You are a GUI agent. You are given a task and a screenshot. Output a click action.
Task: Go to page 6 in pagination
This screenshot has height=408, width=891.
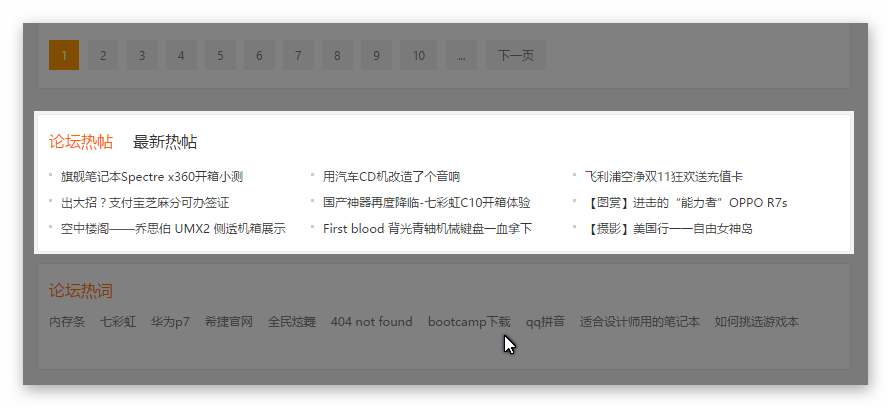(x=259, y=55)
